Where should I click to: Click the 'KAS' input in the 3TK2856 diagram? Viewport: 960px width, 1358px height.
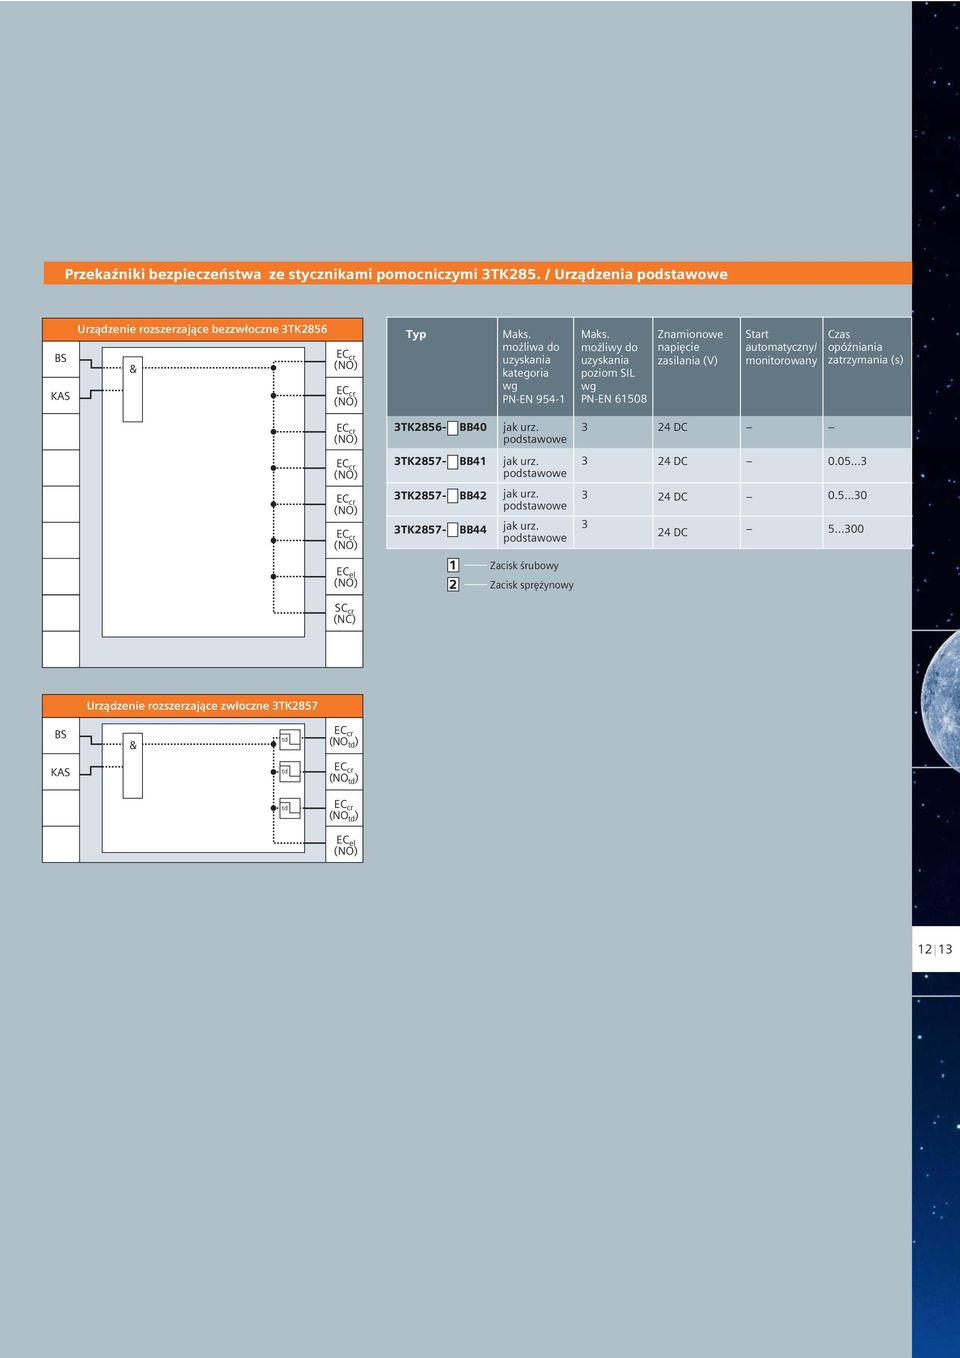(61, 396)
